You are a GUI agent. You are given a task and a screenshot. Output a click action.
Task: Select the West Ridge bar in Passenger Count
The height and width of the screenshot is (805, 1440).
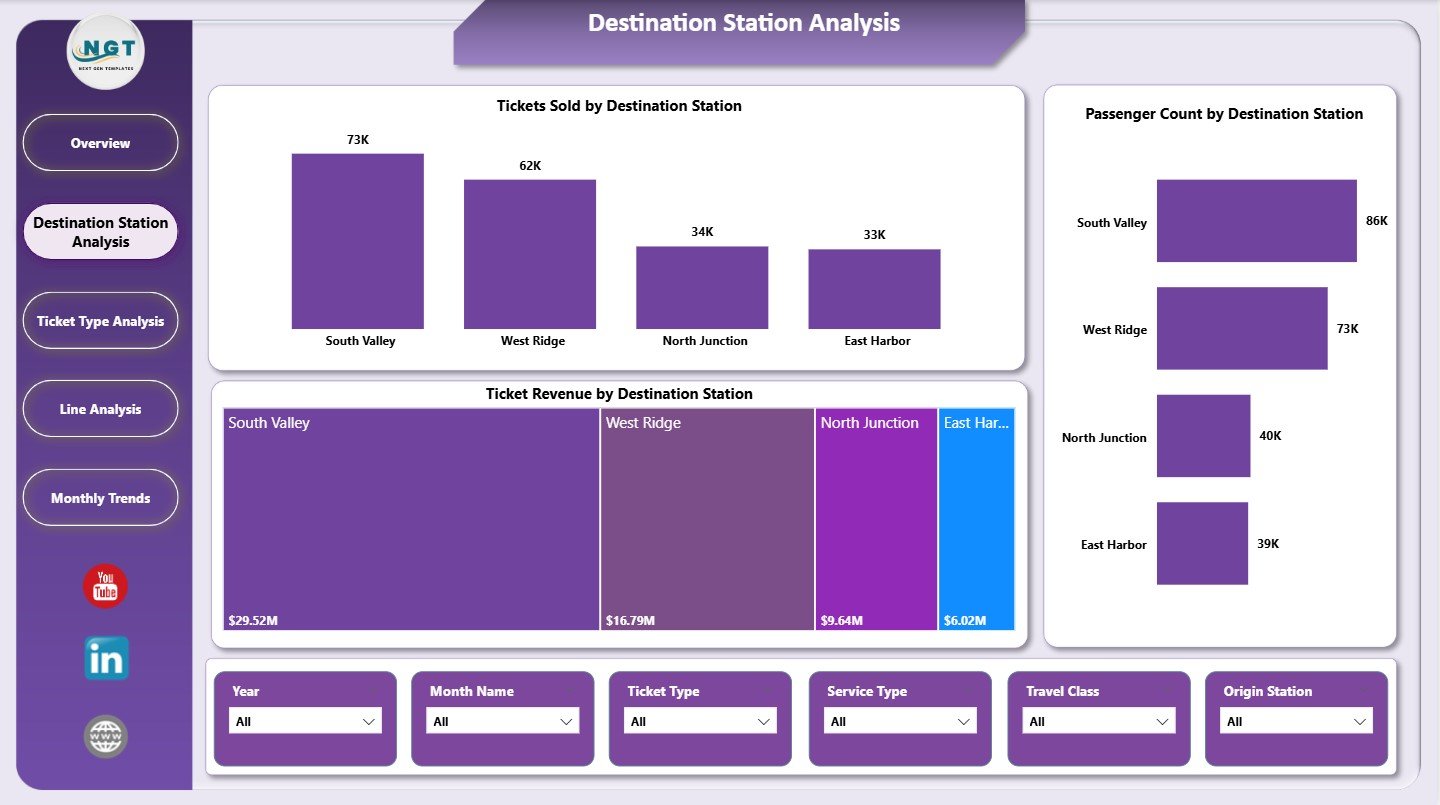coord(1242,328)
